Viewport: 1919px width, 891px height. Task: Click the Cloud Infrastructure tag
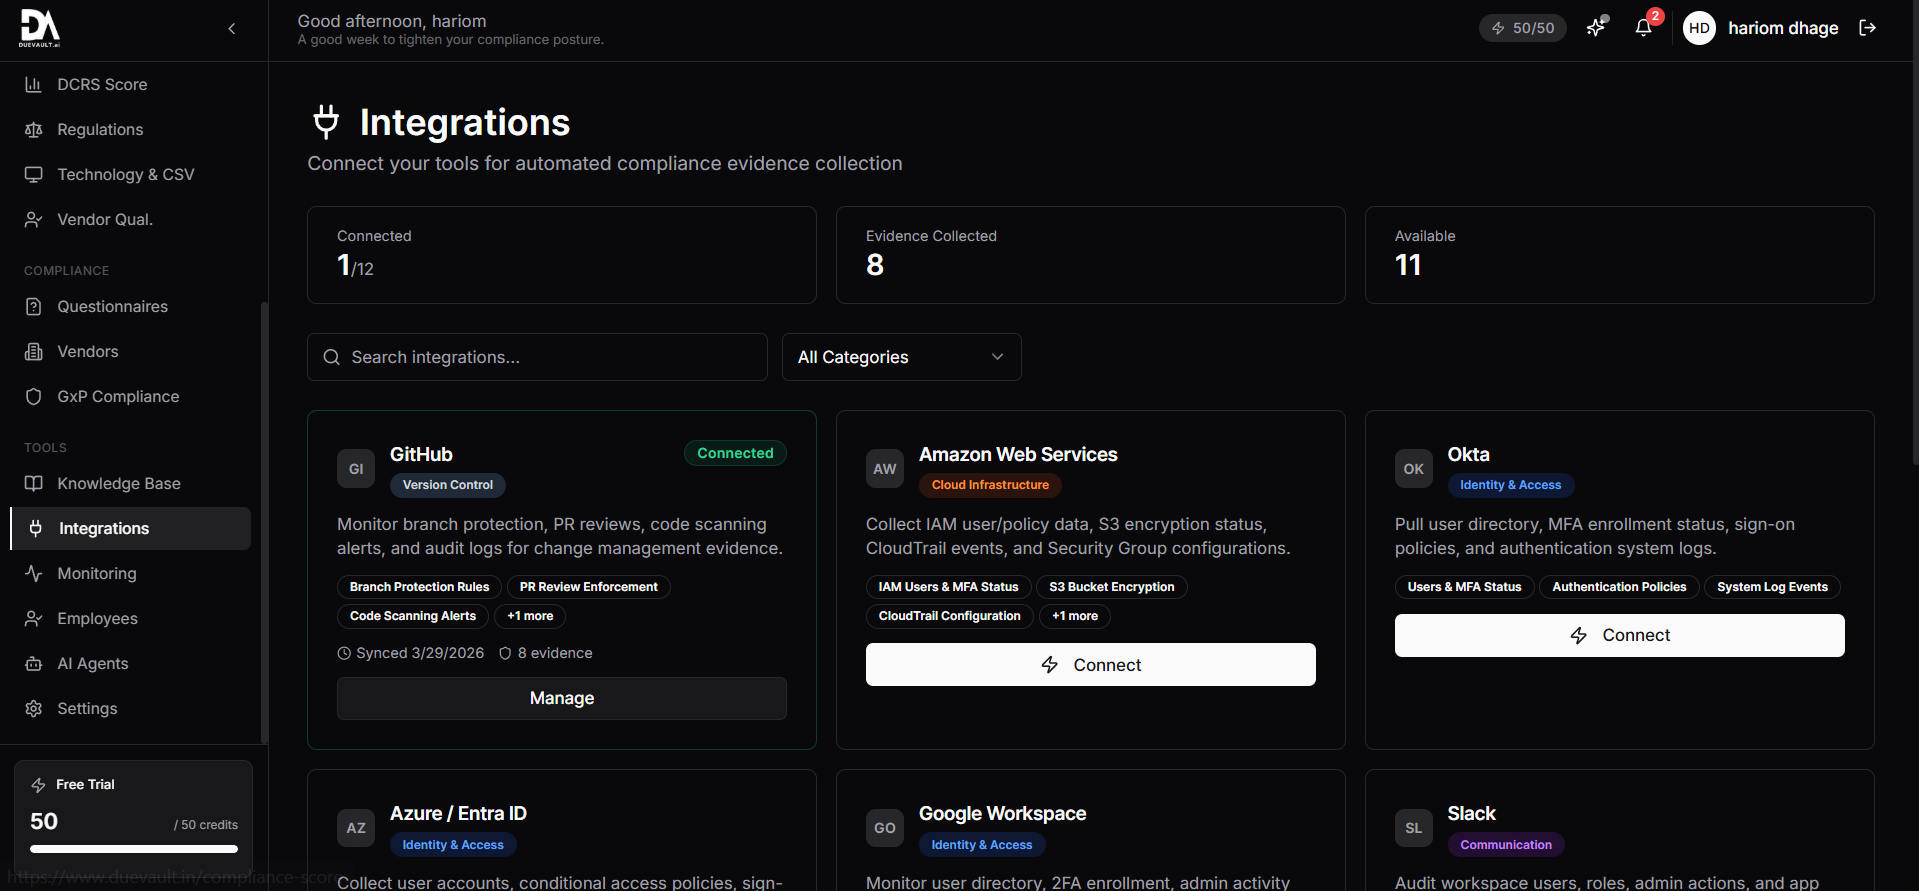tap(990, 485)
